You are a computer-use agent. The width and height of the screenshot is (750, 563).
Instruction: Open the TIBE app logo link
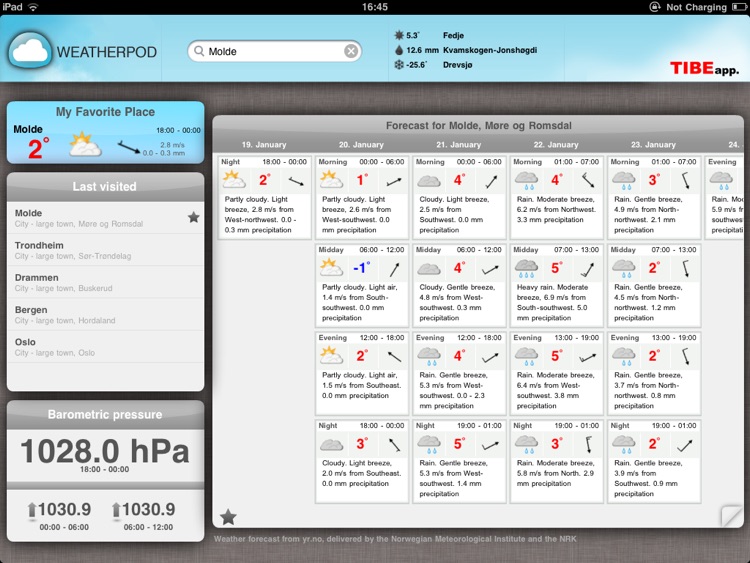tap(704, 68)
